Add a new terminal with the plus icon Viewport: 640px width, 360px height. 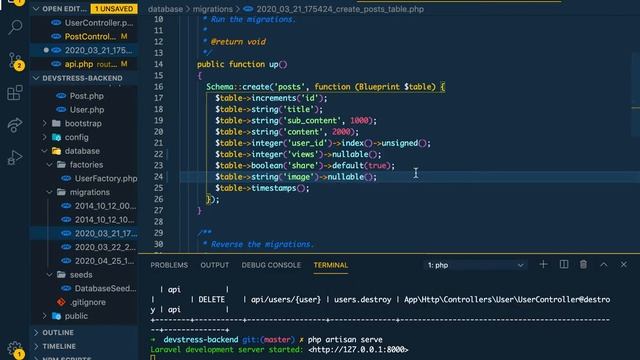click(x=543, y=264)
